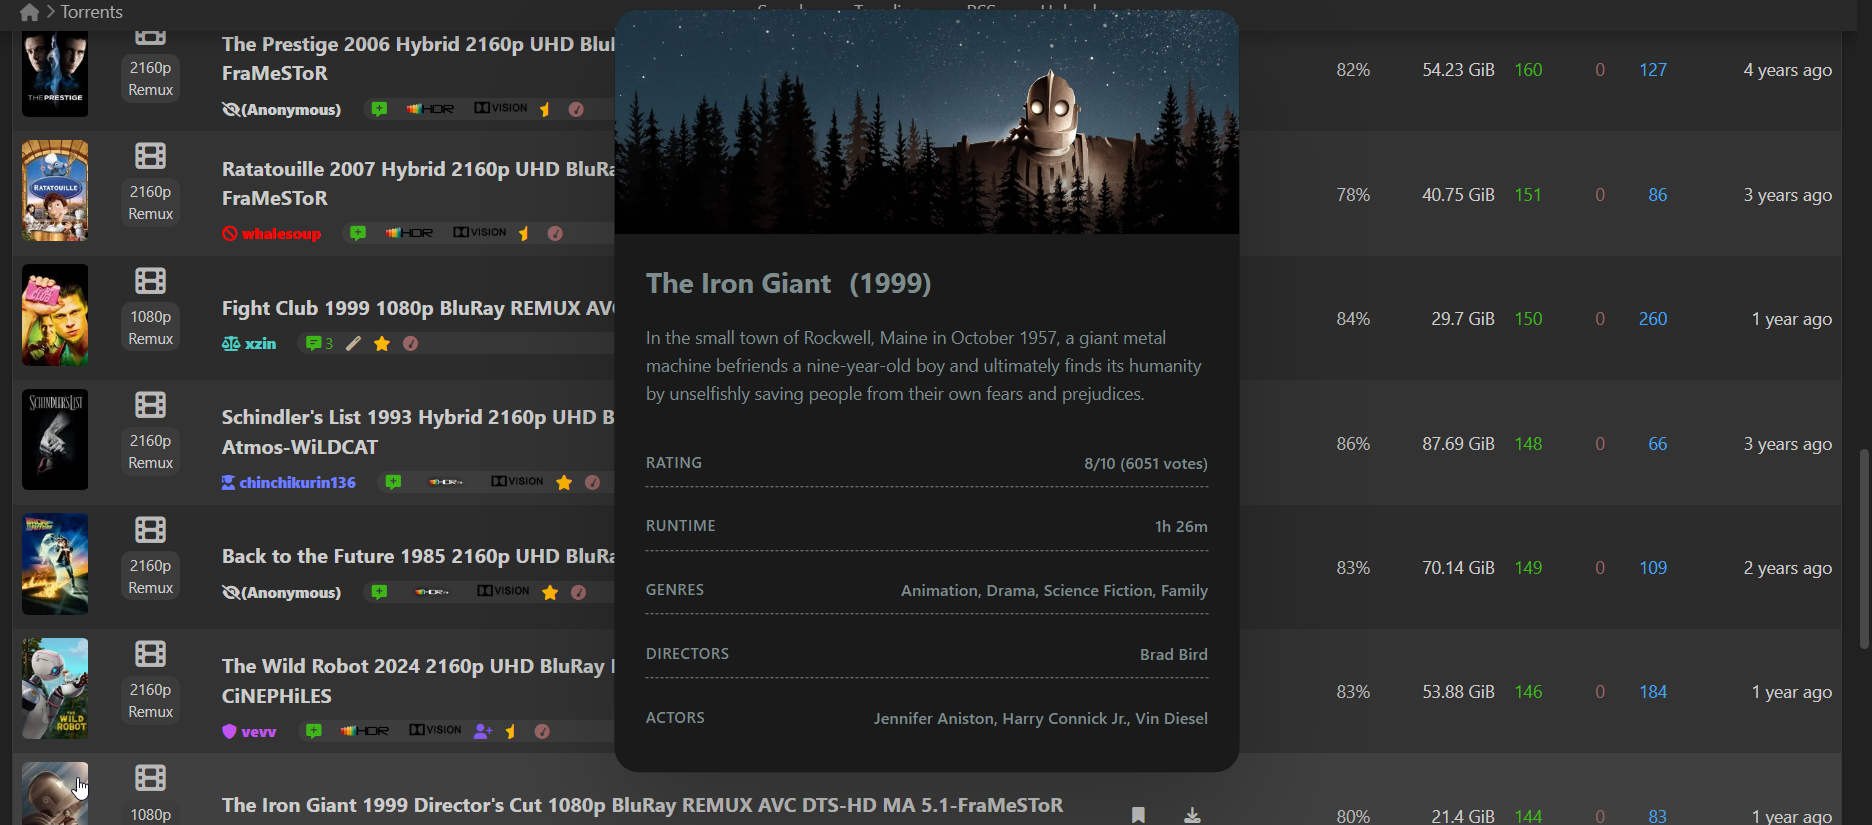Open uploader profile chinchikurin136
This screenshot has height=825, width=1872.
tap(289, 483)
